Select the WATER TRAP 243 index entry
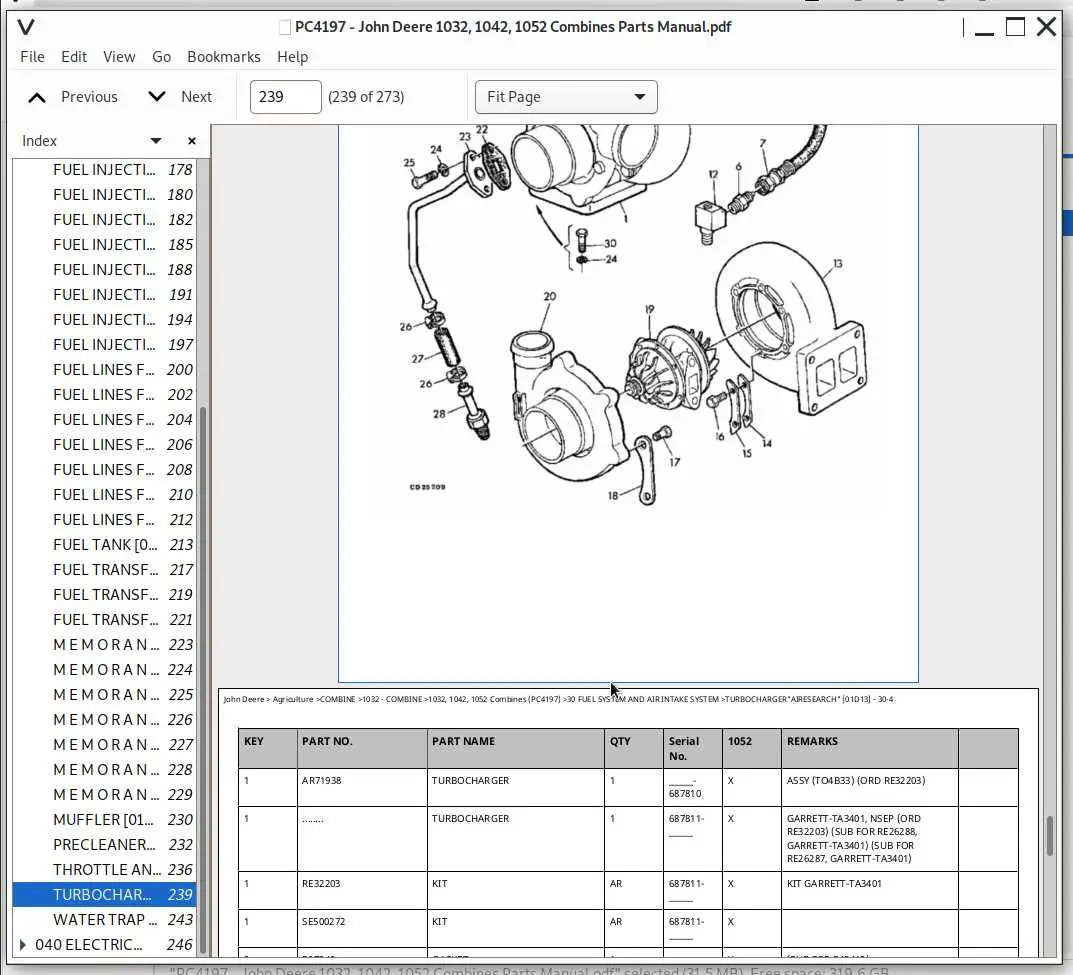 104,920
